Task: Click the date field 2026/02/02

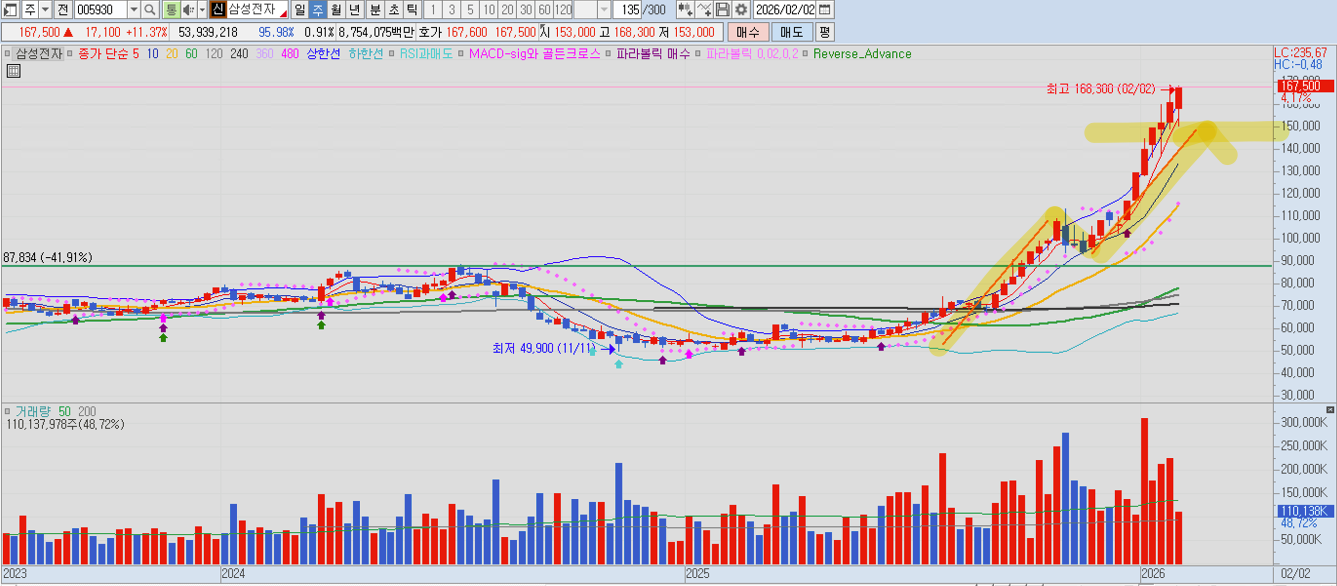Action: (x=785, y=9)
